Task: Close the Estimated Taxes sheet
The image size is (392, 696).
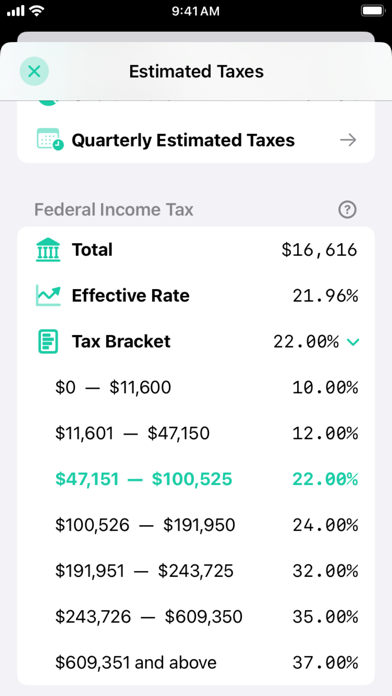Action: coord(34,71)
